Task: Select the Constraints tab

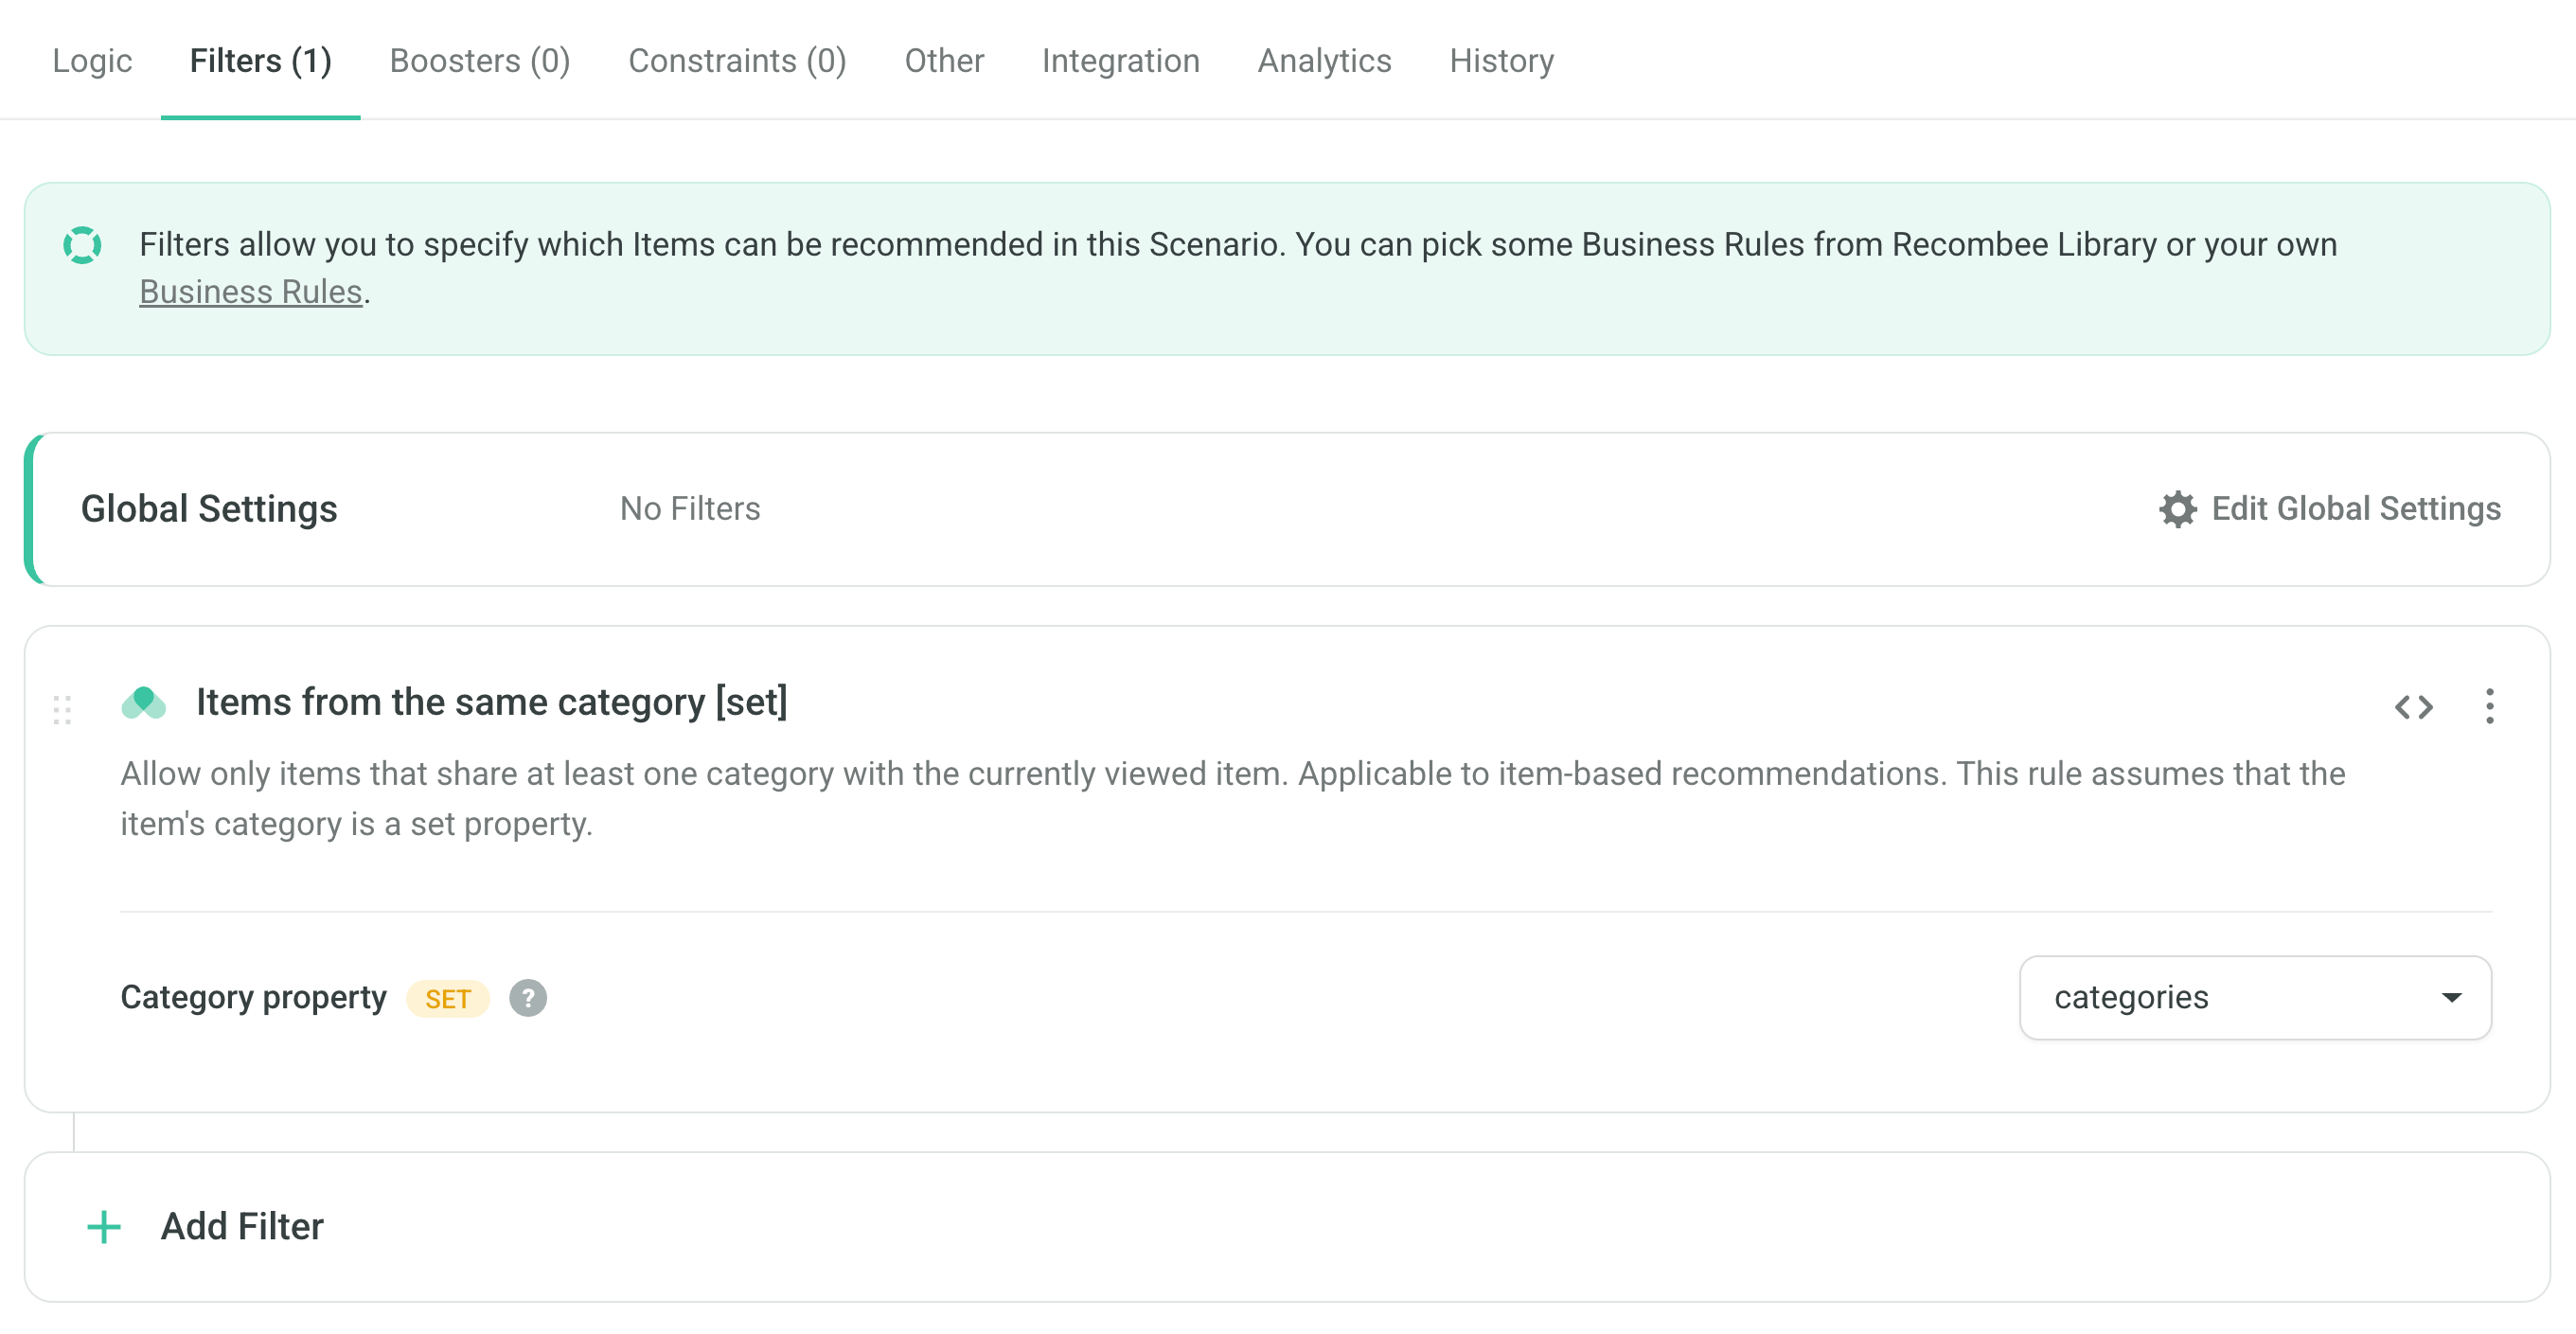Action: 738,61
